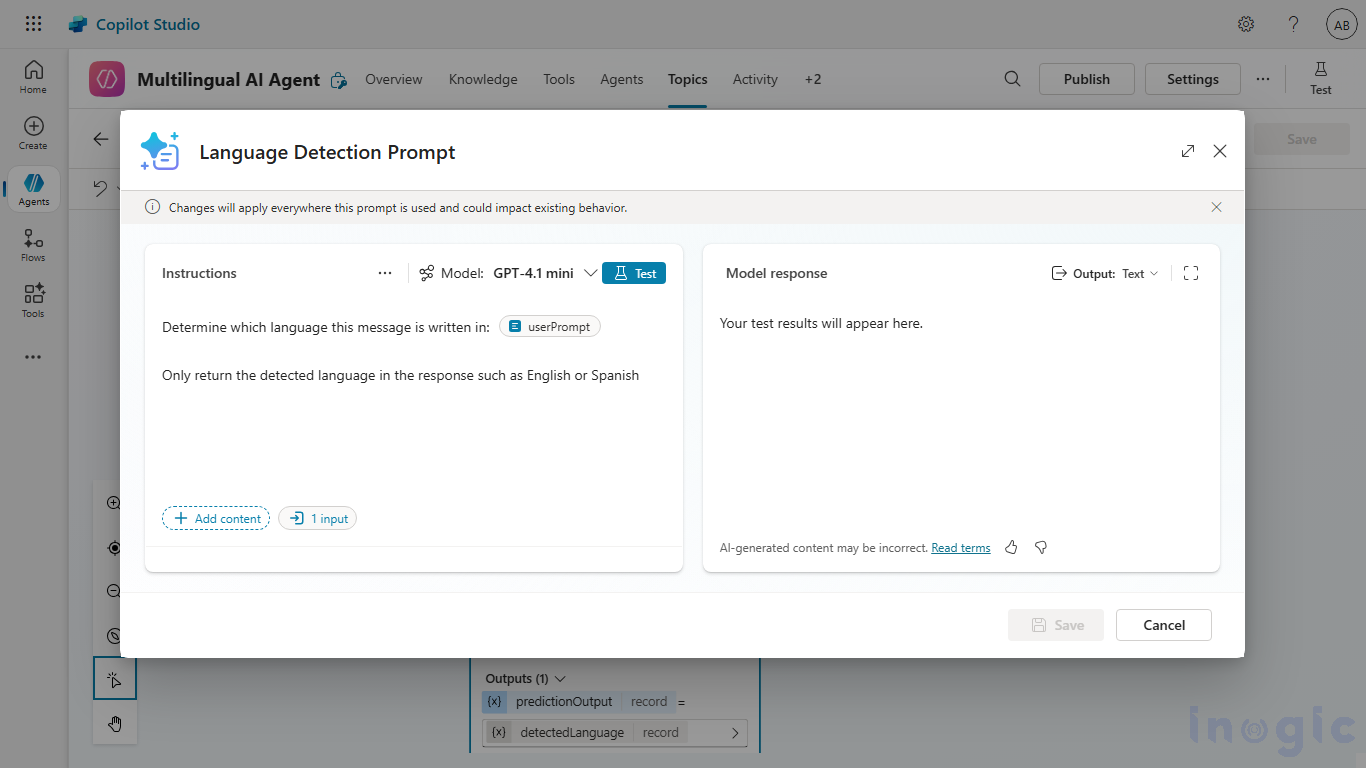Click the search magnifier icon

pyautogui.click(x=1012, y=79)
